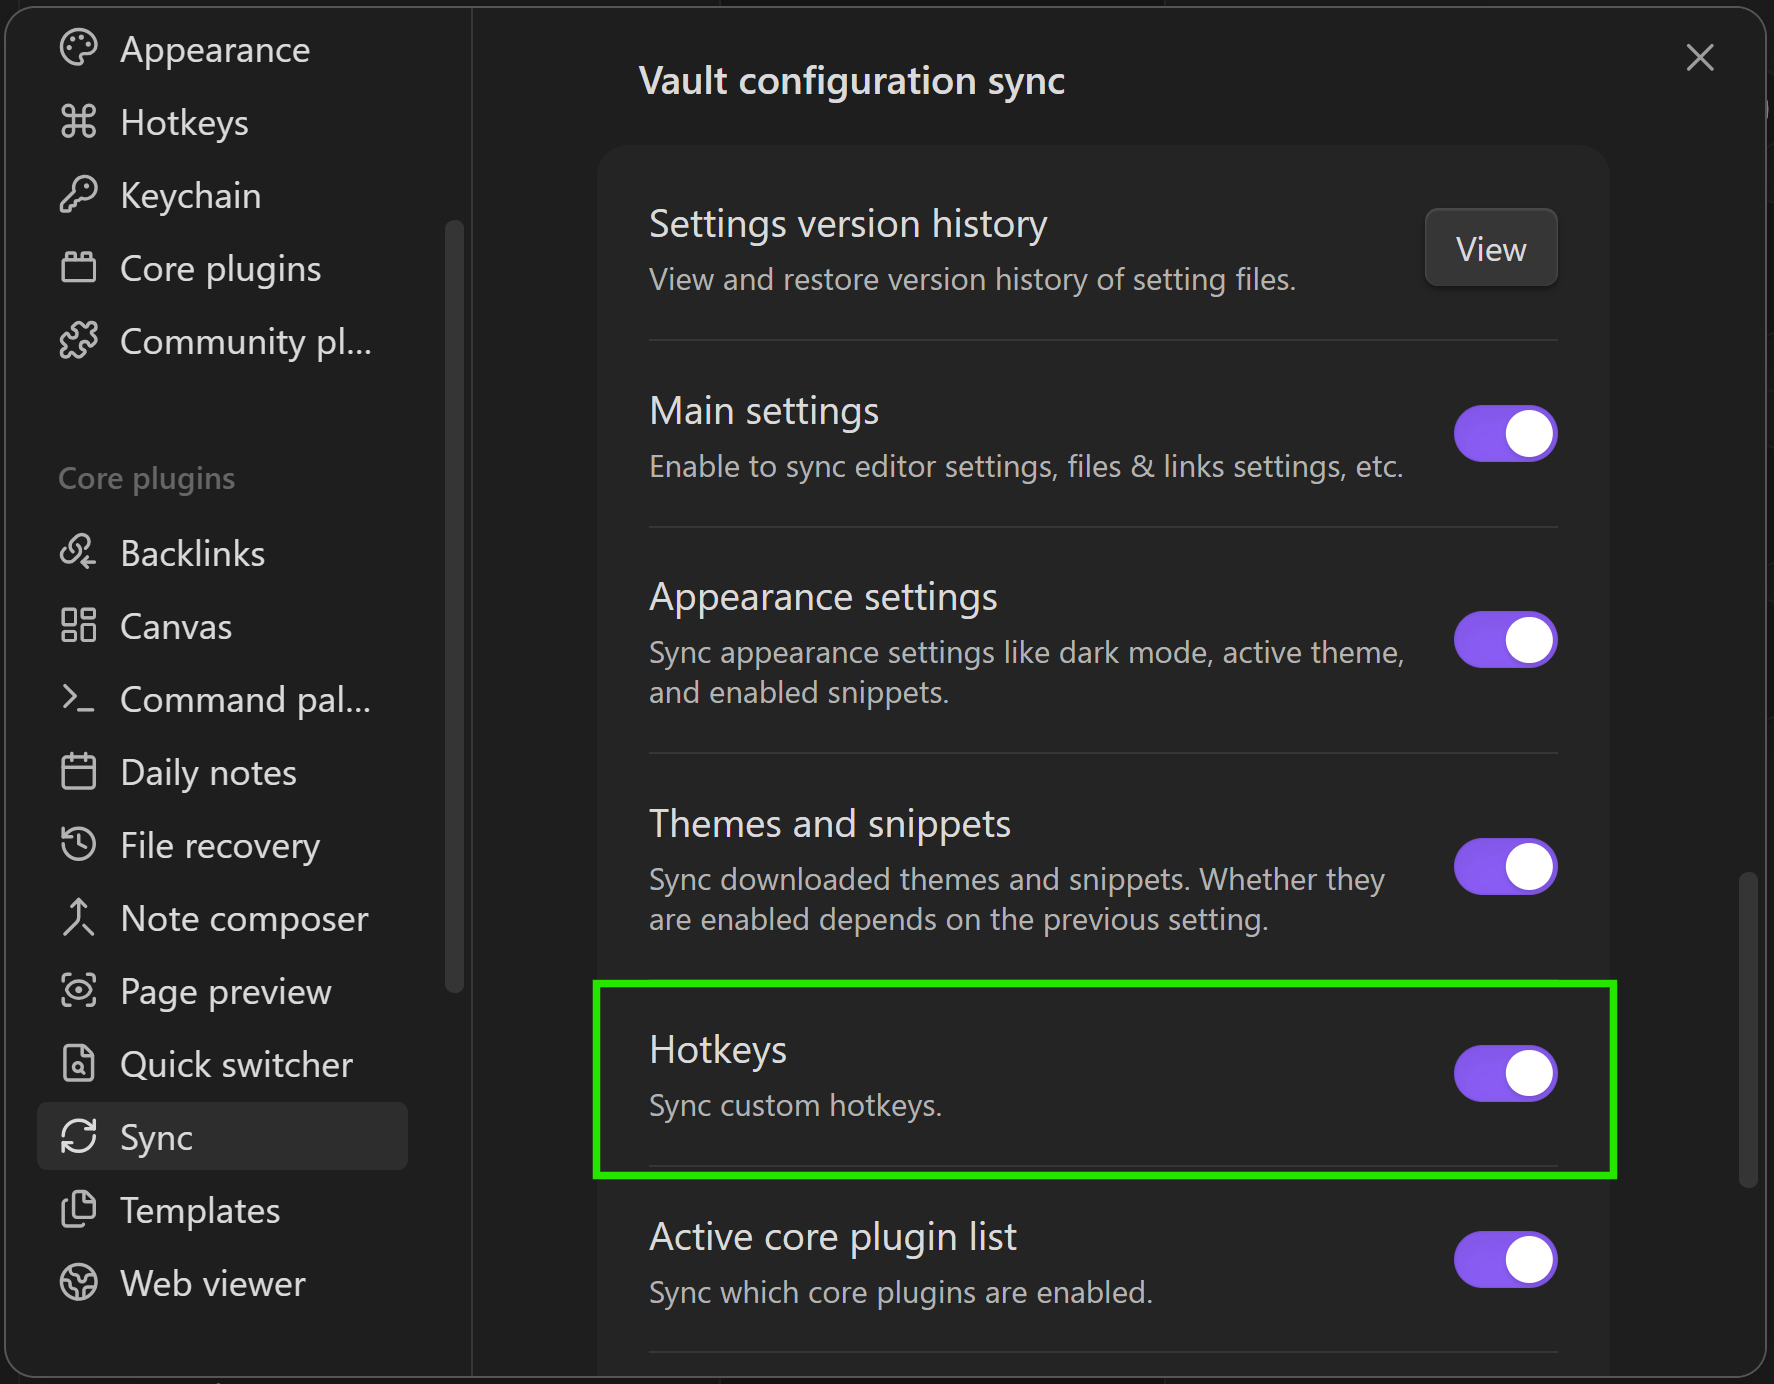Open the Core plugins settings tab
The height and width of the screenshot is (1384, 1774).
click(220, 268)
